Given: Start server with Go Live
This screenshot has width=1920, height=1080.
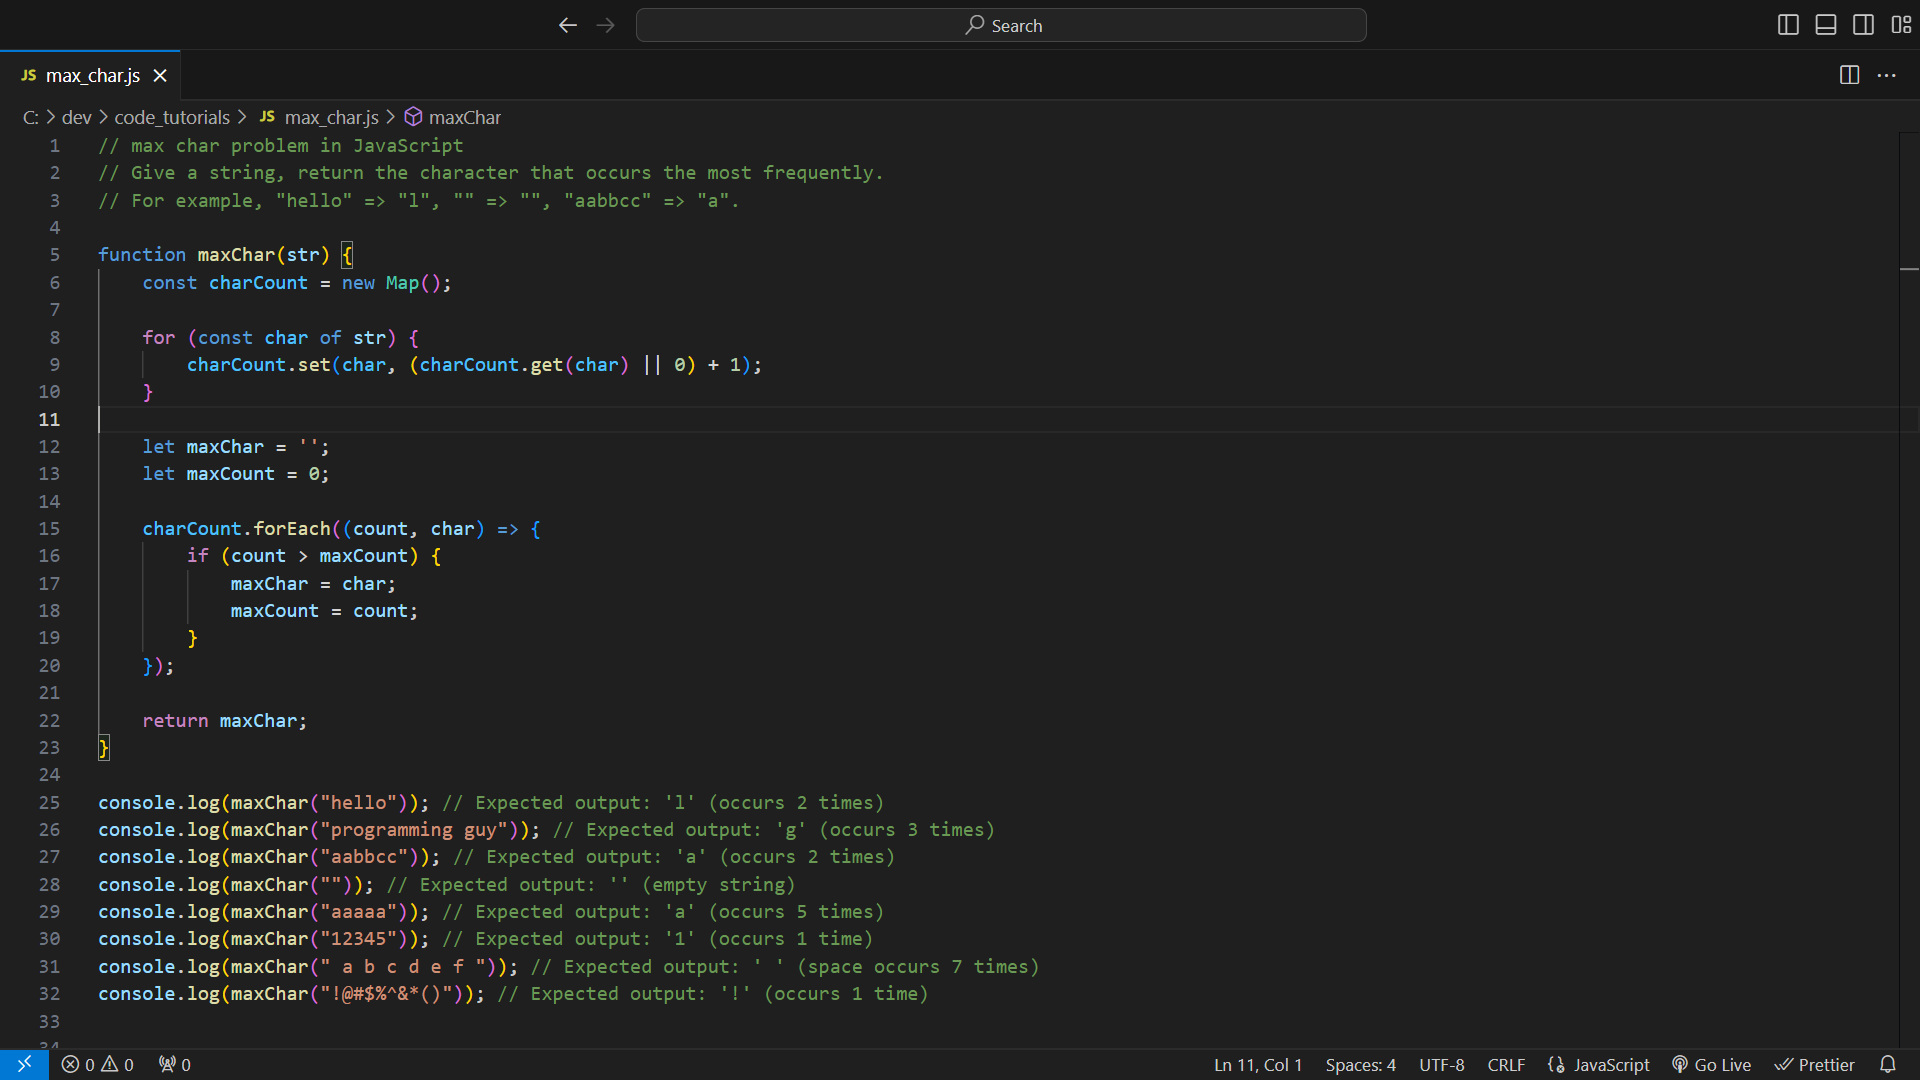Looking at the screenshot, I should coord(1712,1065).
